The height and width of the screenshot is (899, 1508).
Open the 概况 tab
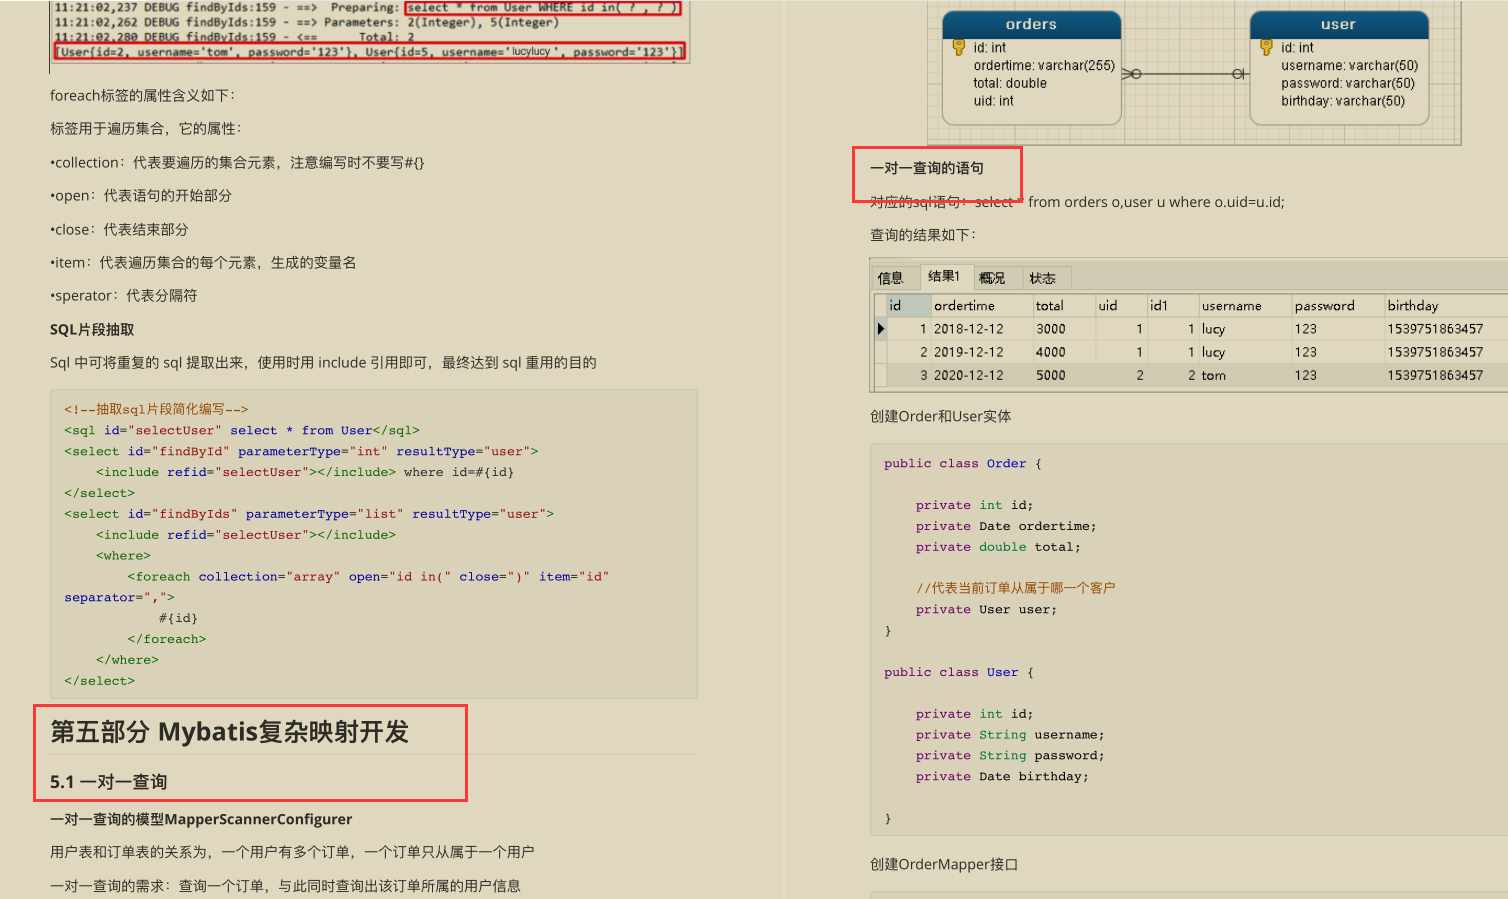point(992,278)
